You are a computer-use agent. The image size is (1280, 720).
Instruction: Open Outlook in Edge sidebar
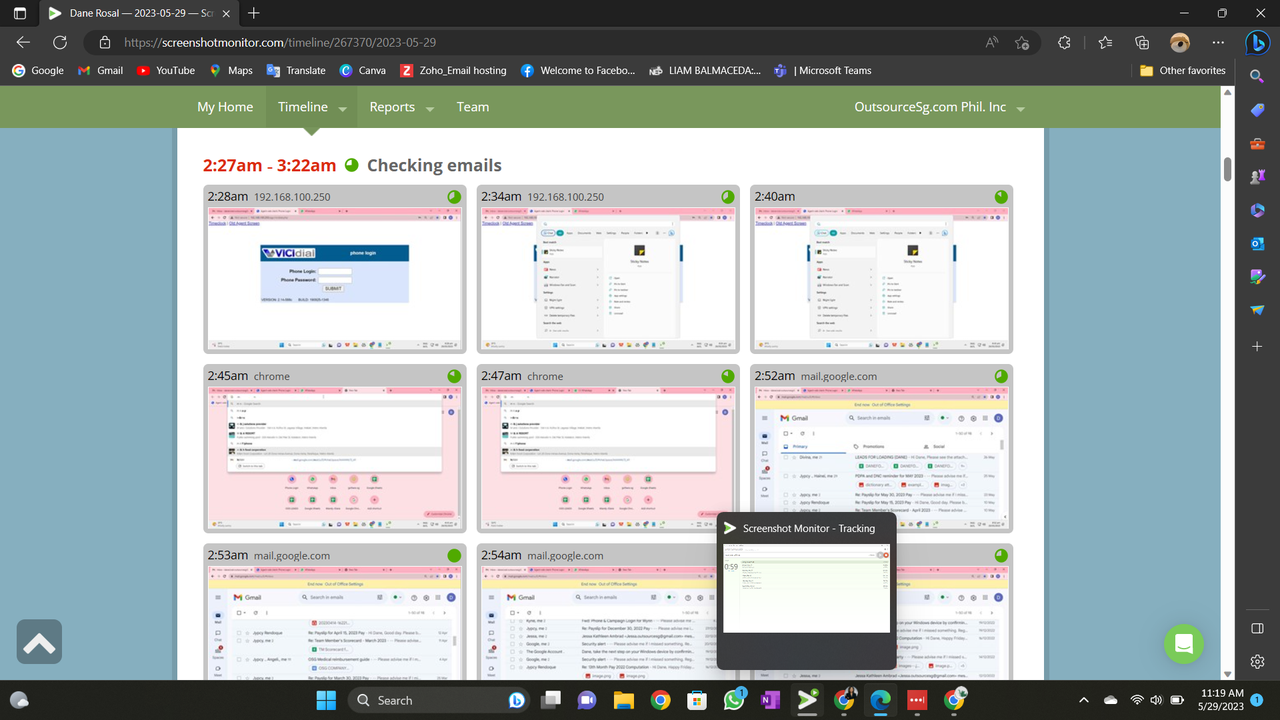coord(1258,243)
